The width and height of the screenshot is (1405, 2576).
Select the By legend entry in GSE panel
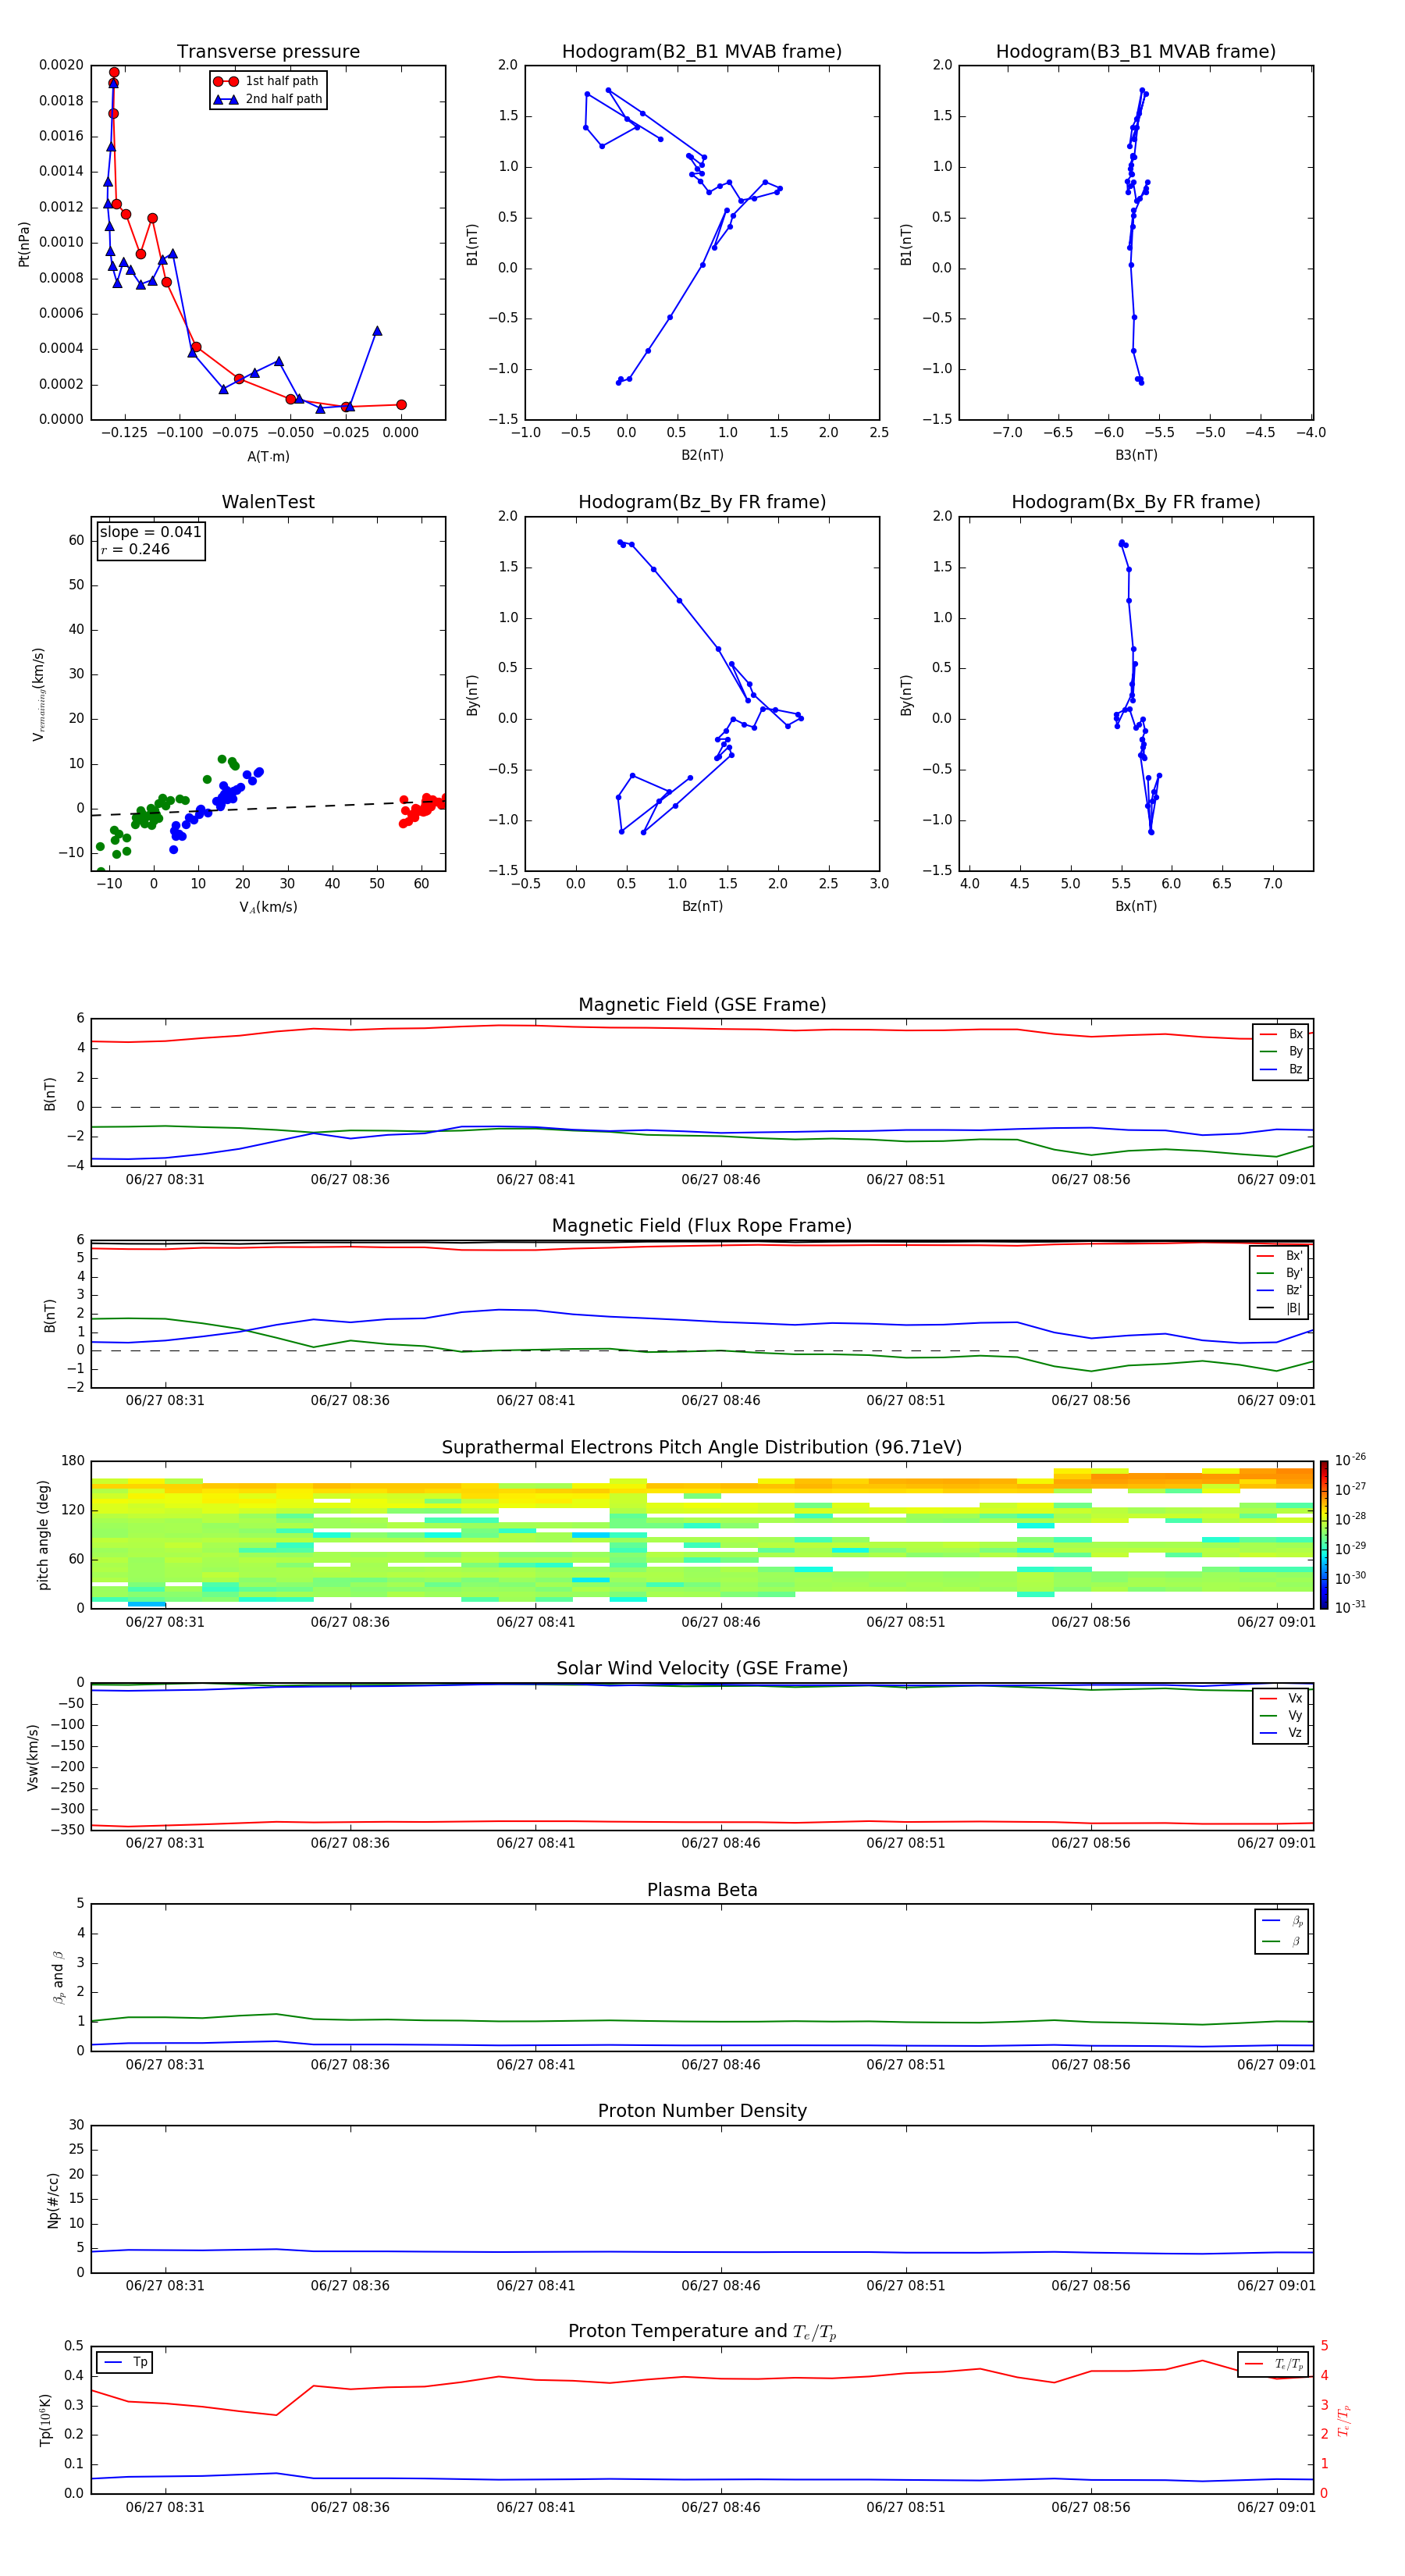[1281, 1052]
